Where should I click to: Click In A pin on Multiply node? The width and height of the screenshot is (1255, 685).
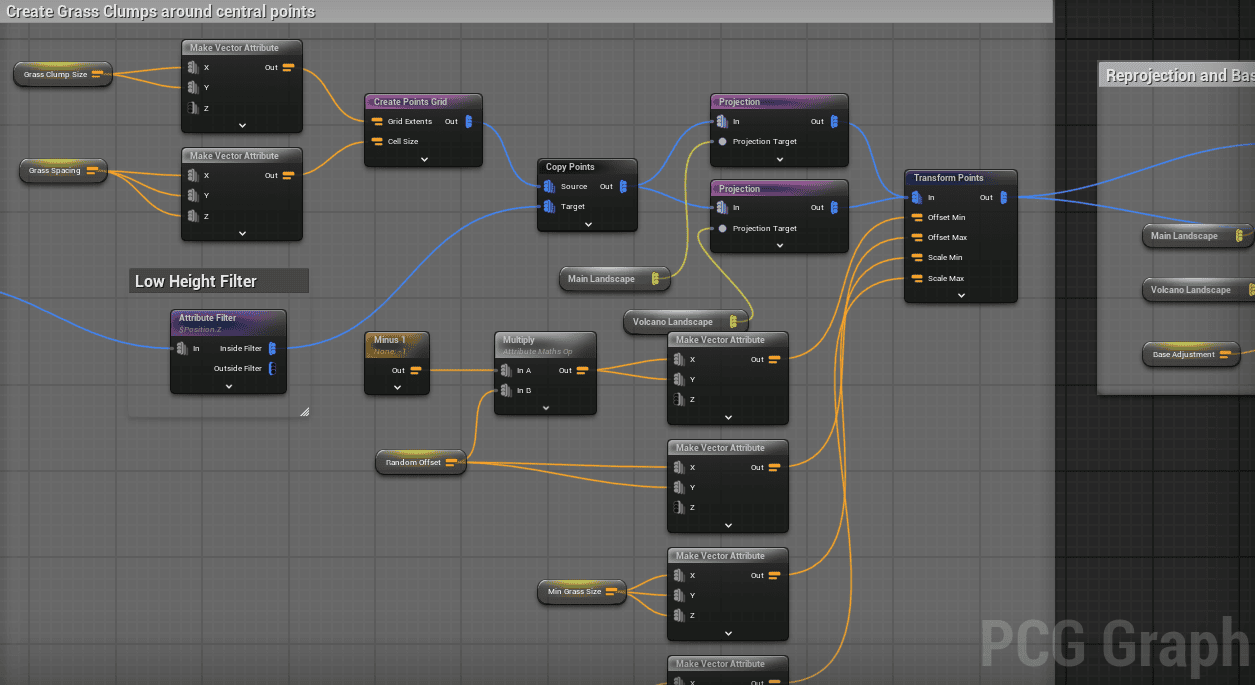506,371
